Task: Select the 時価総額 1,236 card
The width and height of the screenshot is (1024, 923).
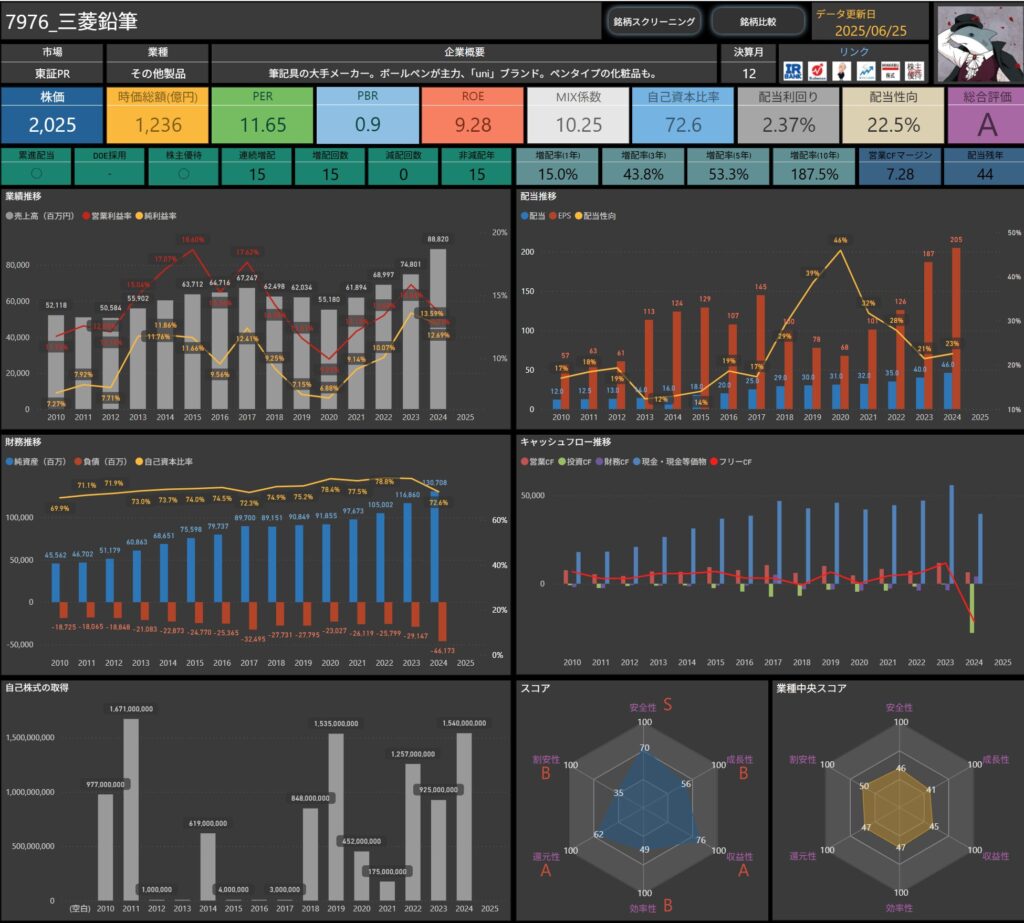Action: pos(157,115)
